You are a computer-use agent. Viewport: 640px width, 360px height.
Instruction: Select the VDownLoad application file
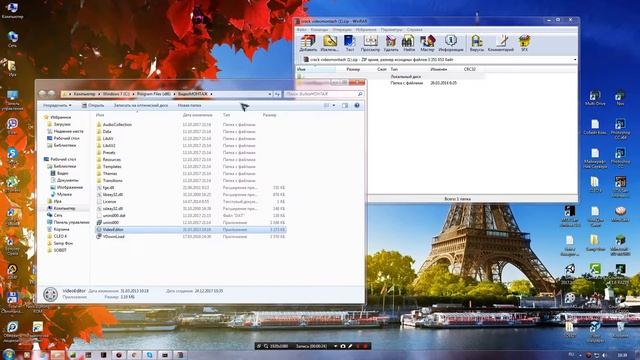(113, 237)
